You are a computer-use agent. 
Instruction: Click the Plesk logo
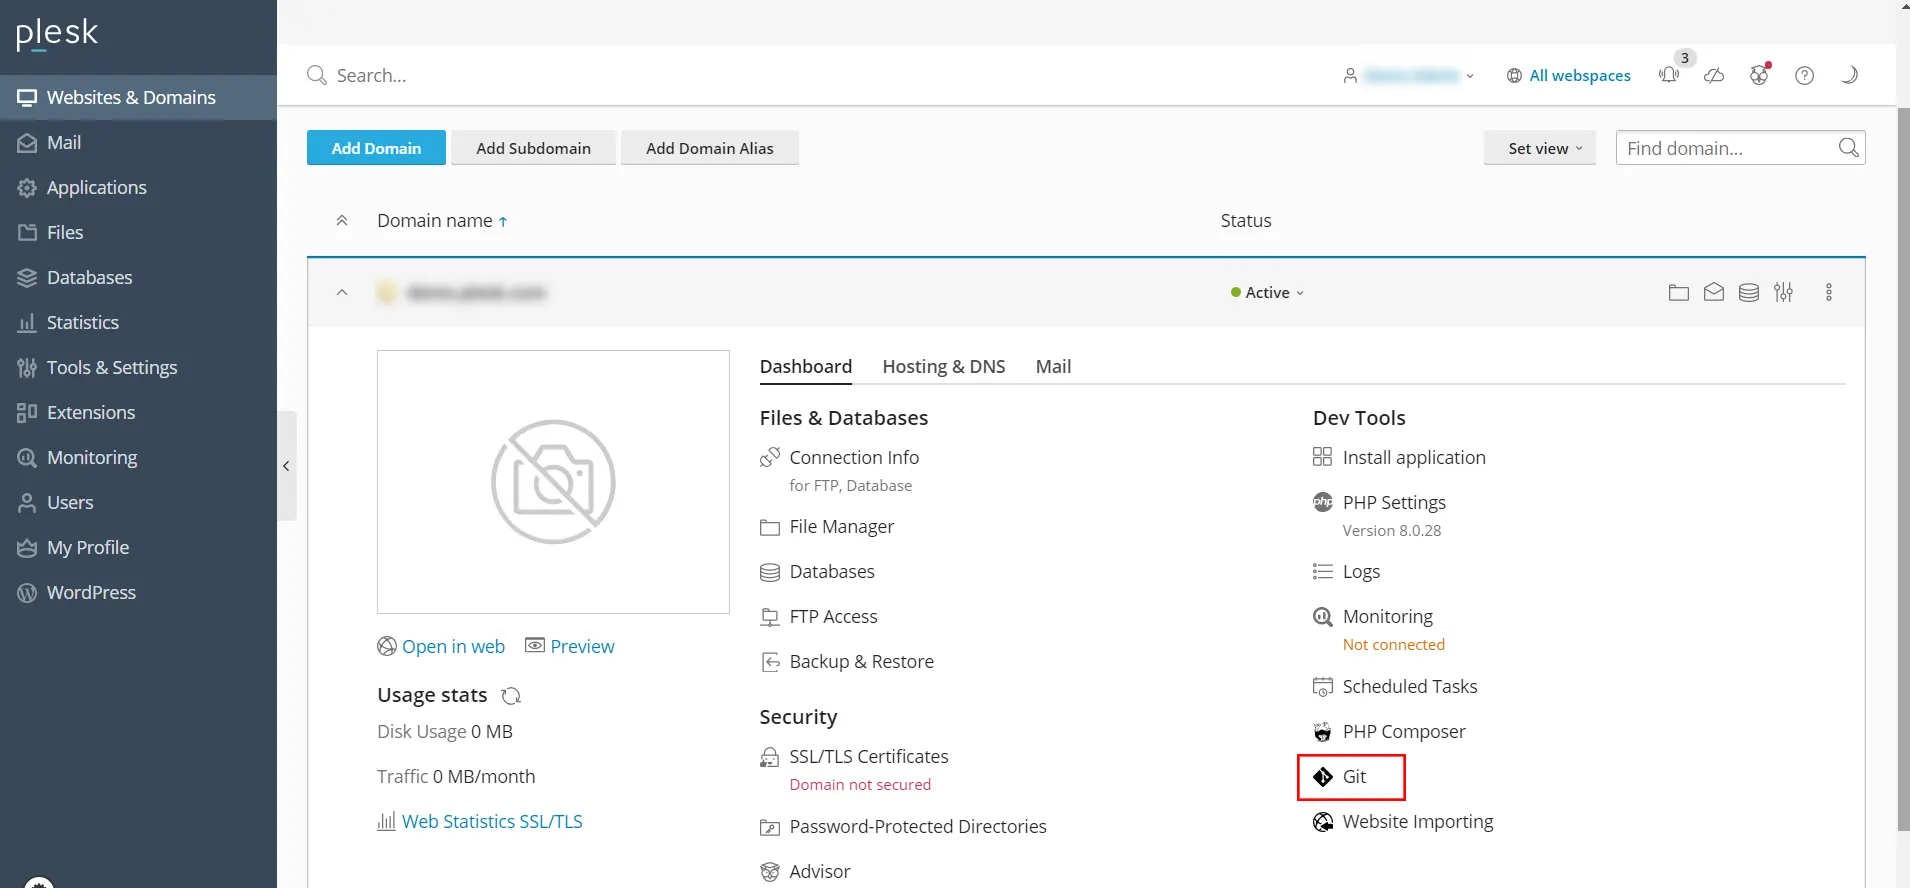click(57, 34)
